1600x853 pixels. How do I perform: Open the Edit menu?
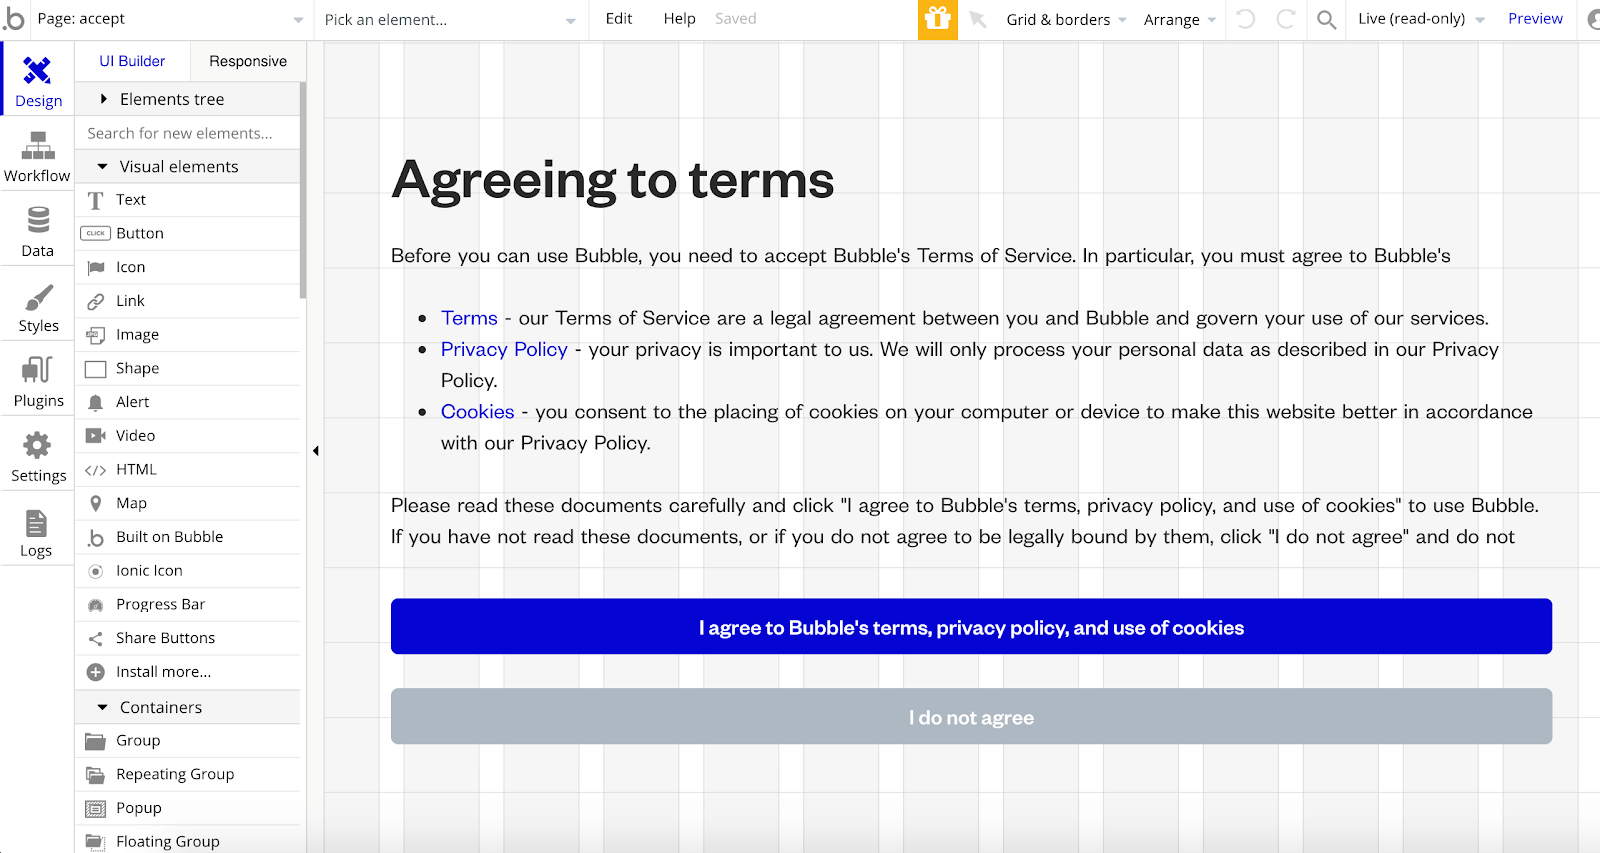[619, 19]
